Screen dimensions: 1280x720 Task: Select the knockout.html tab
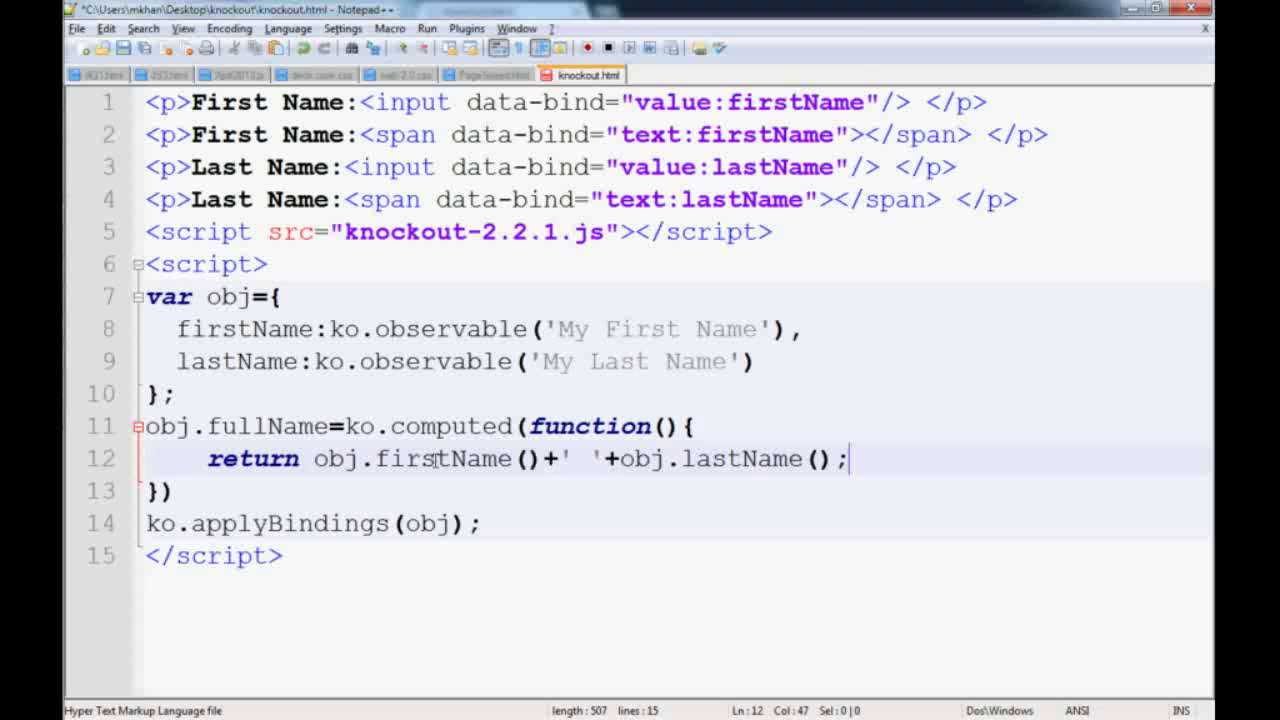pyautogui.click(x=582, y=75)
